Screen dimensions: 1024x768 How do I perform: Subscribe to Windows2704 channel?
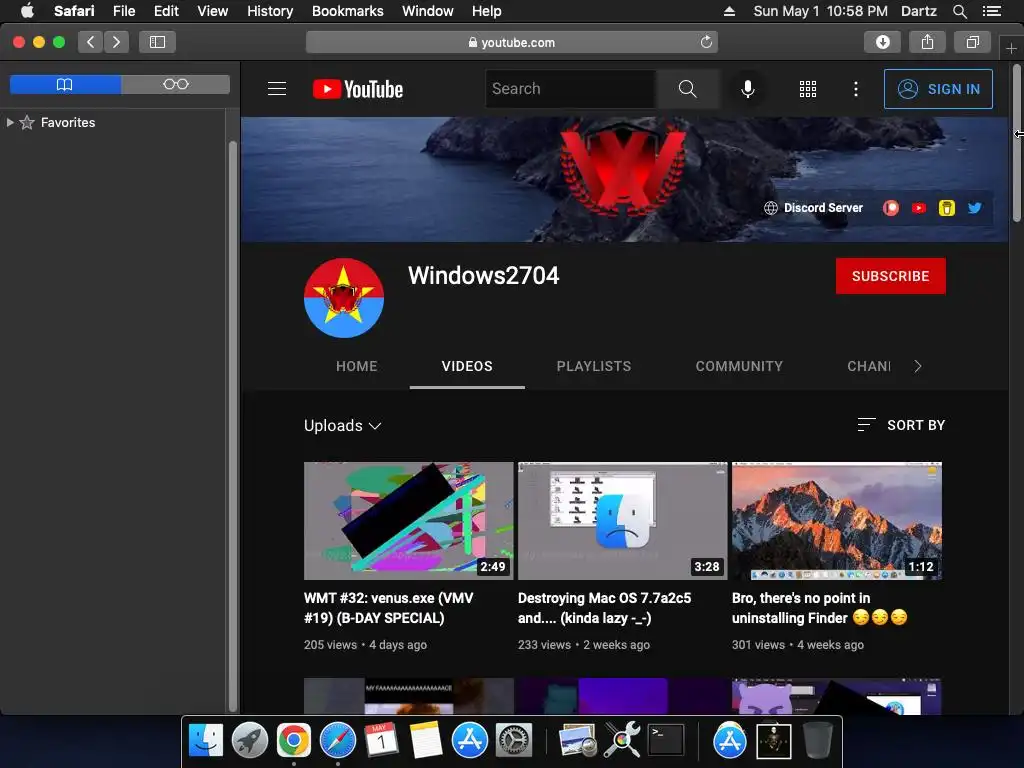[890, 276]
